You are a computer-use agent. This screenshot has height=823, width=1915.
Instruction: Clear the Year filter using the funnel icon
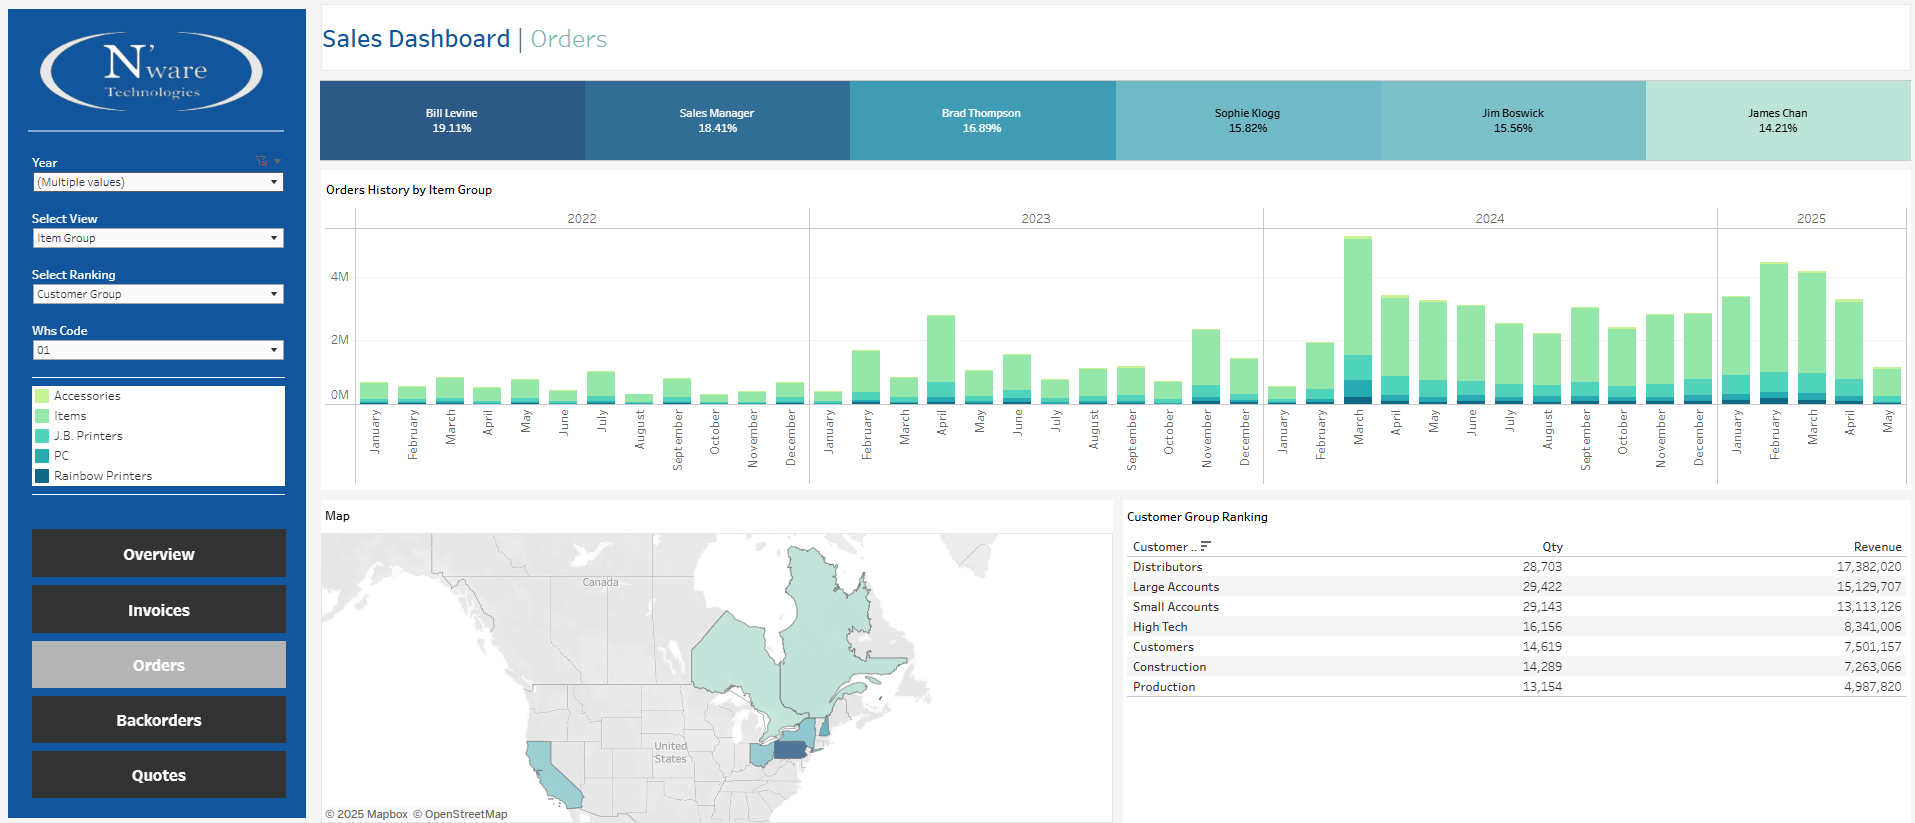(261, 161)
